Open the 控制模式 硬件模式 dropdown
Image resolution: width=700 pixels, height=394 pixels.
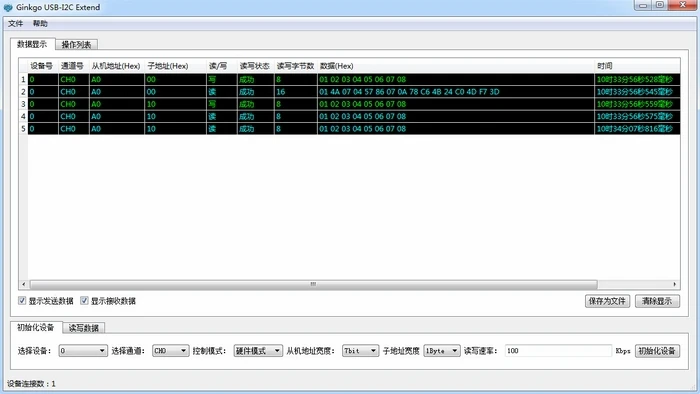click(258, 351)
